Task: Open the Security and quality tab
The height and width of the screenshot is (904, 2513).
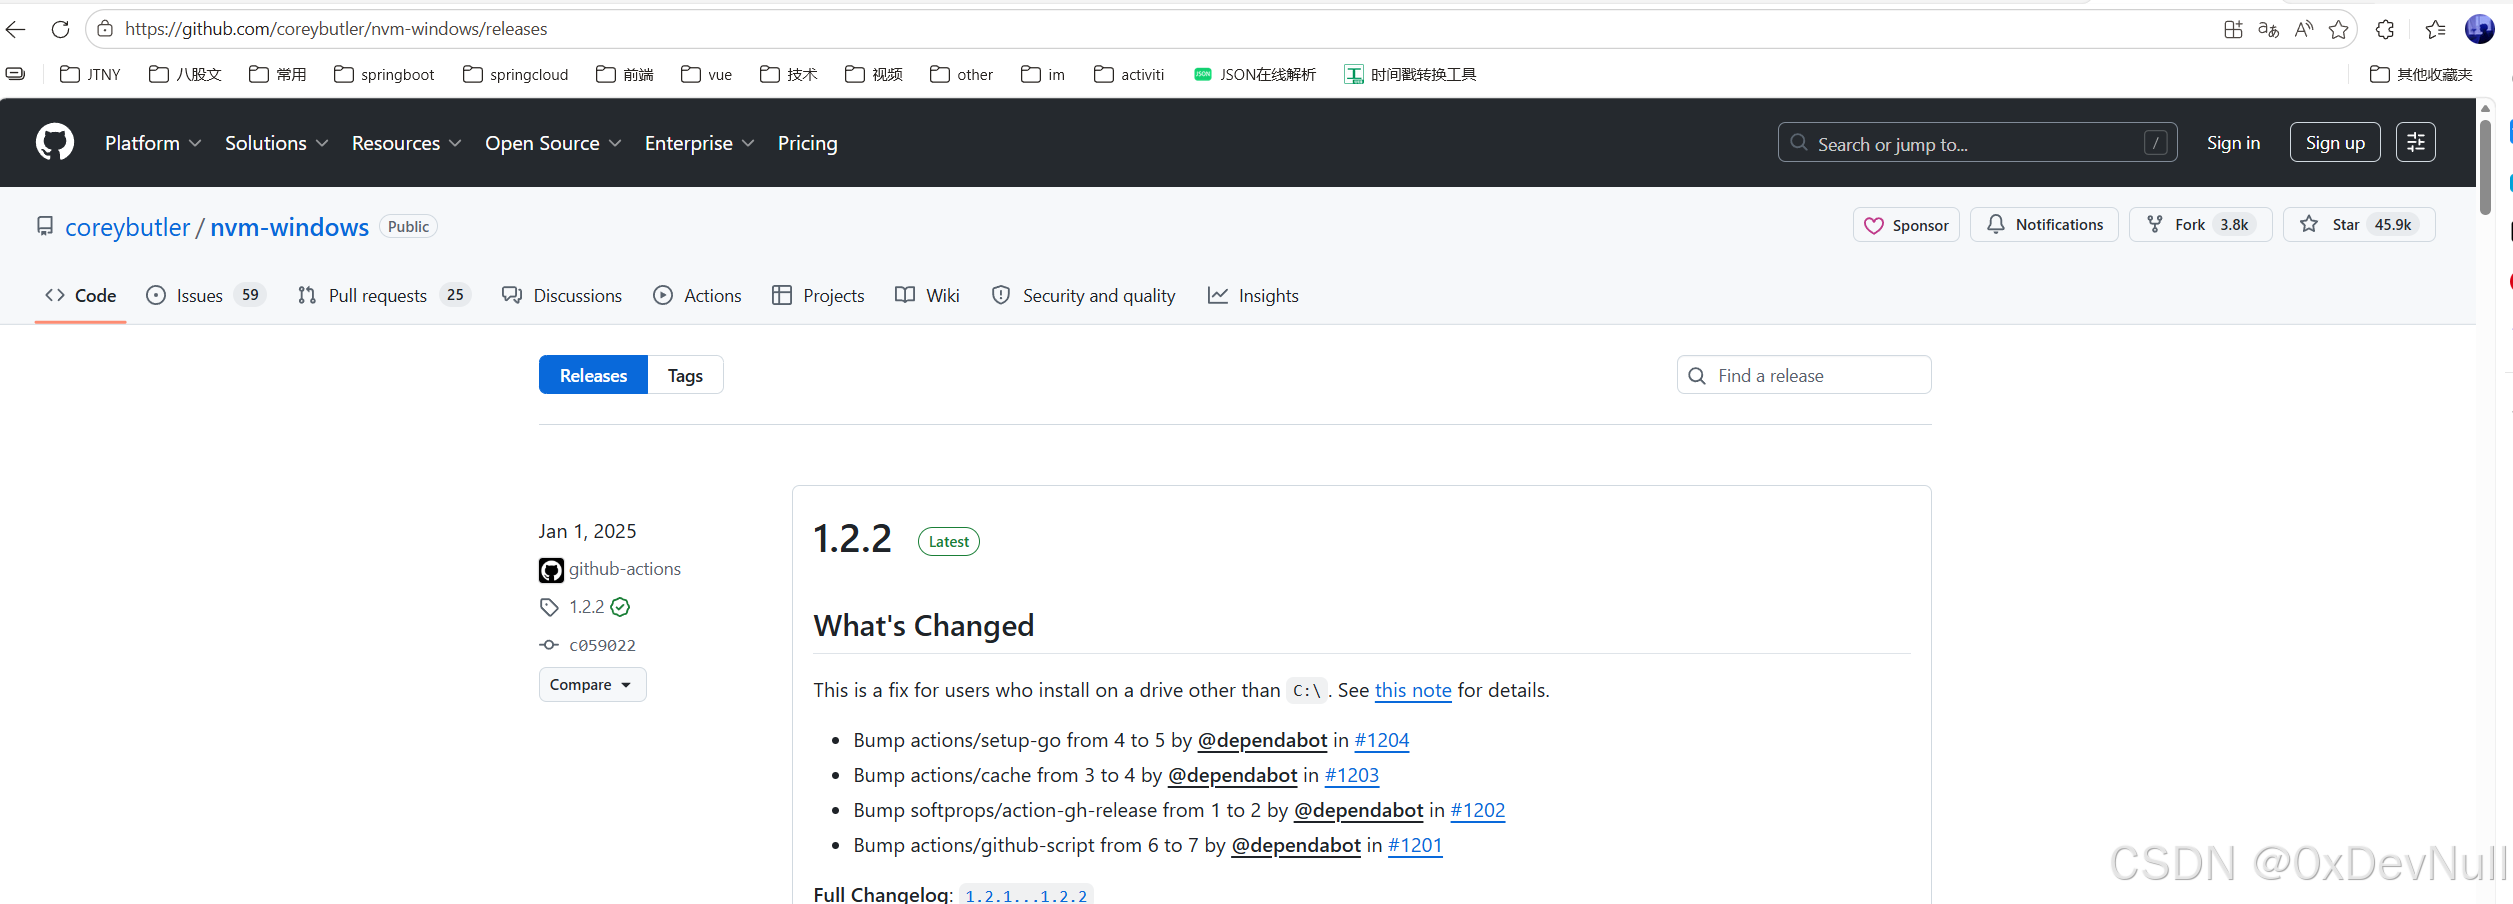Action: point(1083,295)
